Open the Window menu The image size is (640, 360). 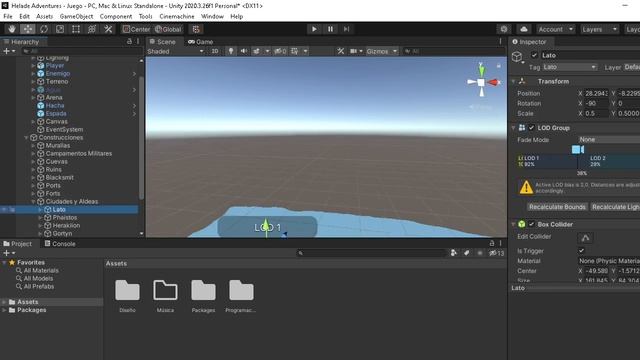point(212,16)
